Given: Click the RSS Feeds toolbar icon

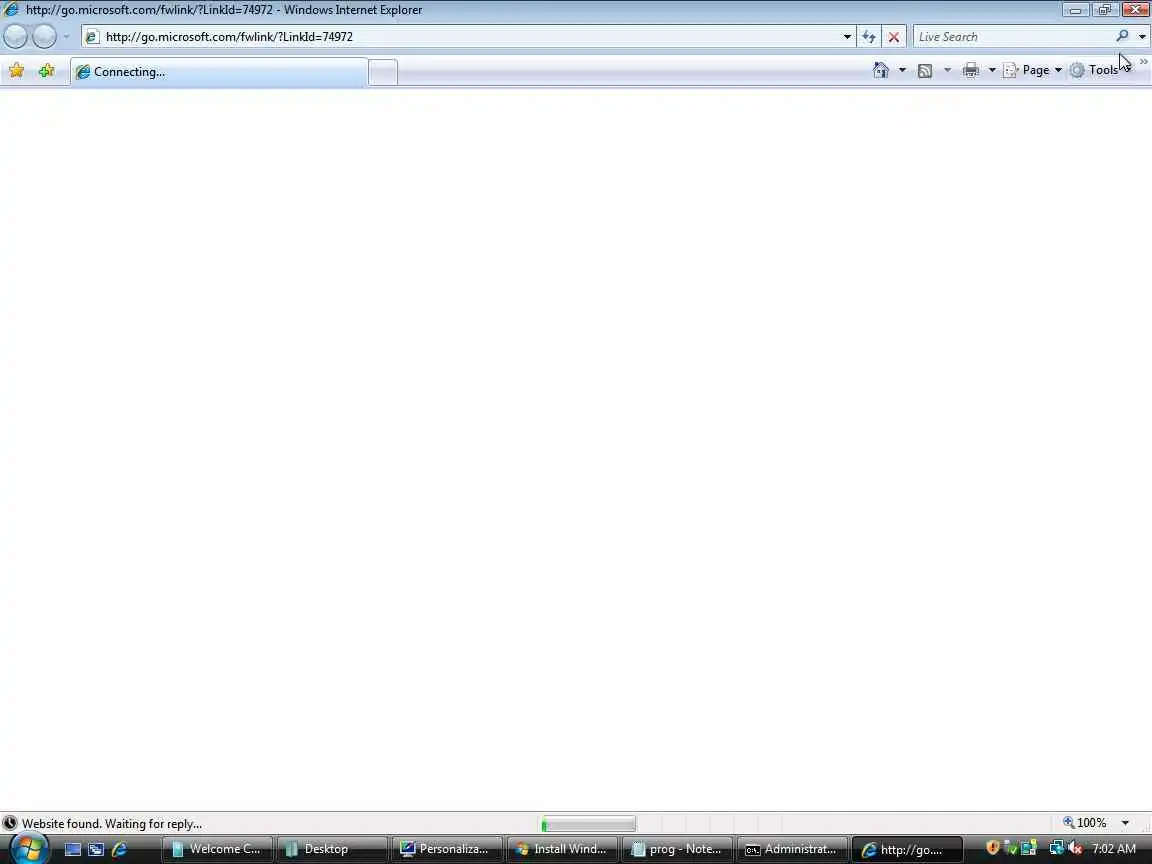Looking at the screenshot, I should pyautogui.click(x=925, y=71).
